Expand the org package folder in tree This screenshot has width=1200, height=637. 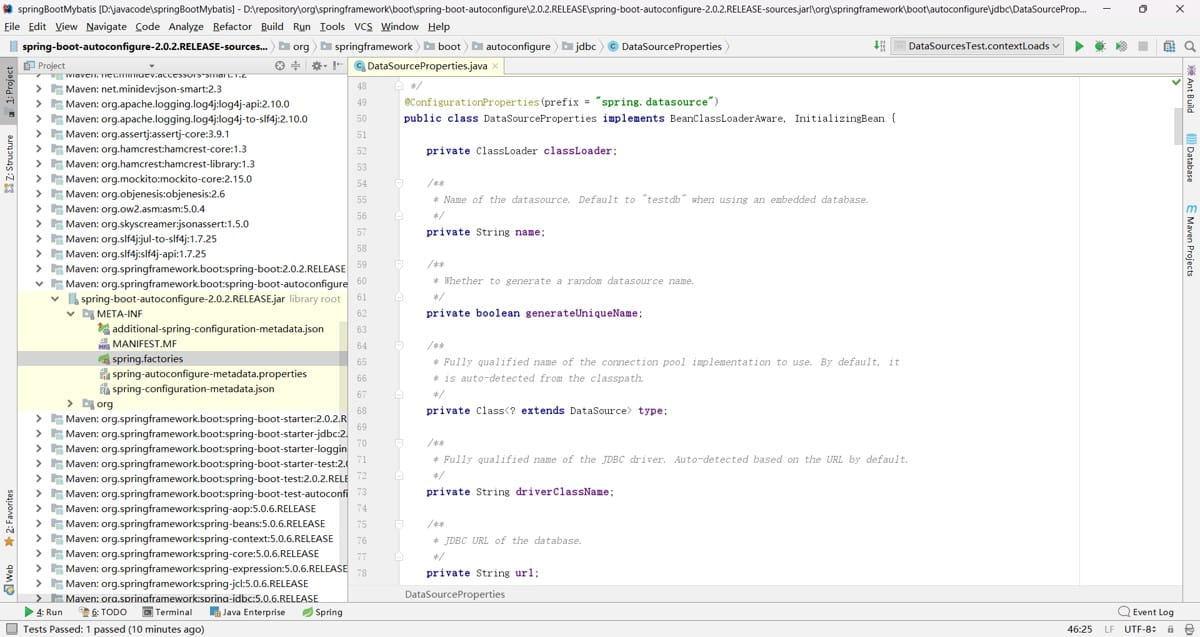[x=72, y=404]
